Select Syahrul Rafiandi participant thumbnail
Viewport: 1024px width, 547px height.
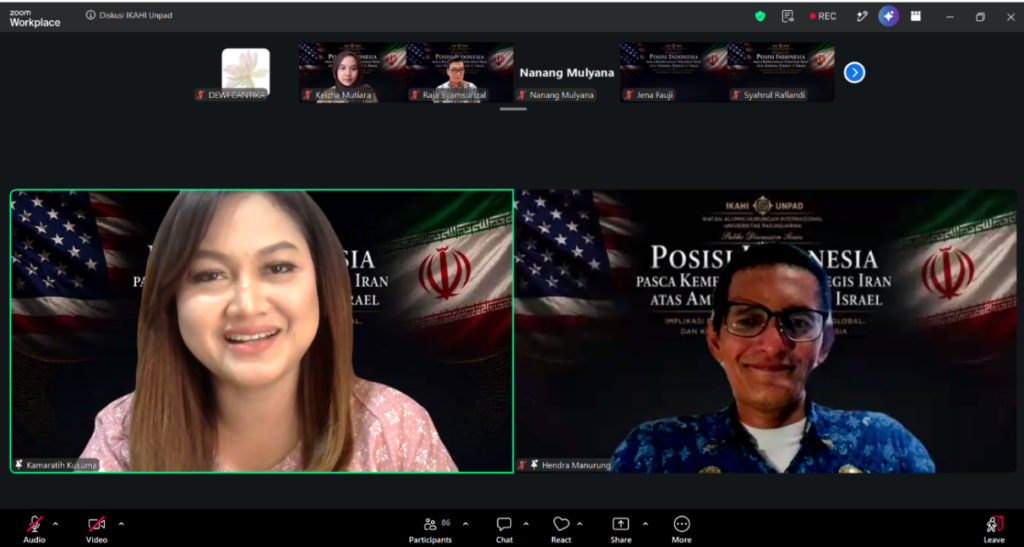780,72
